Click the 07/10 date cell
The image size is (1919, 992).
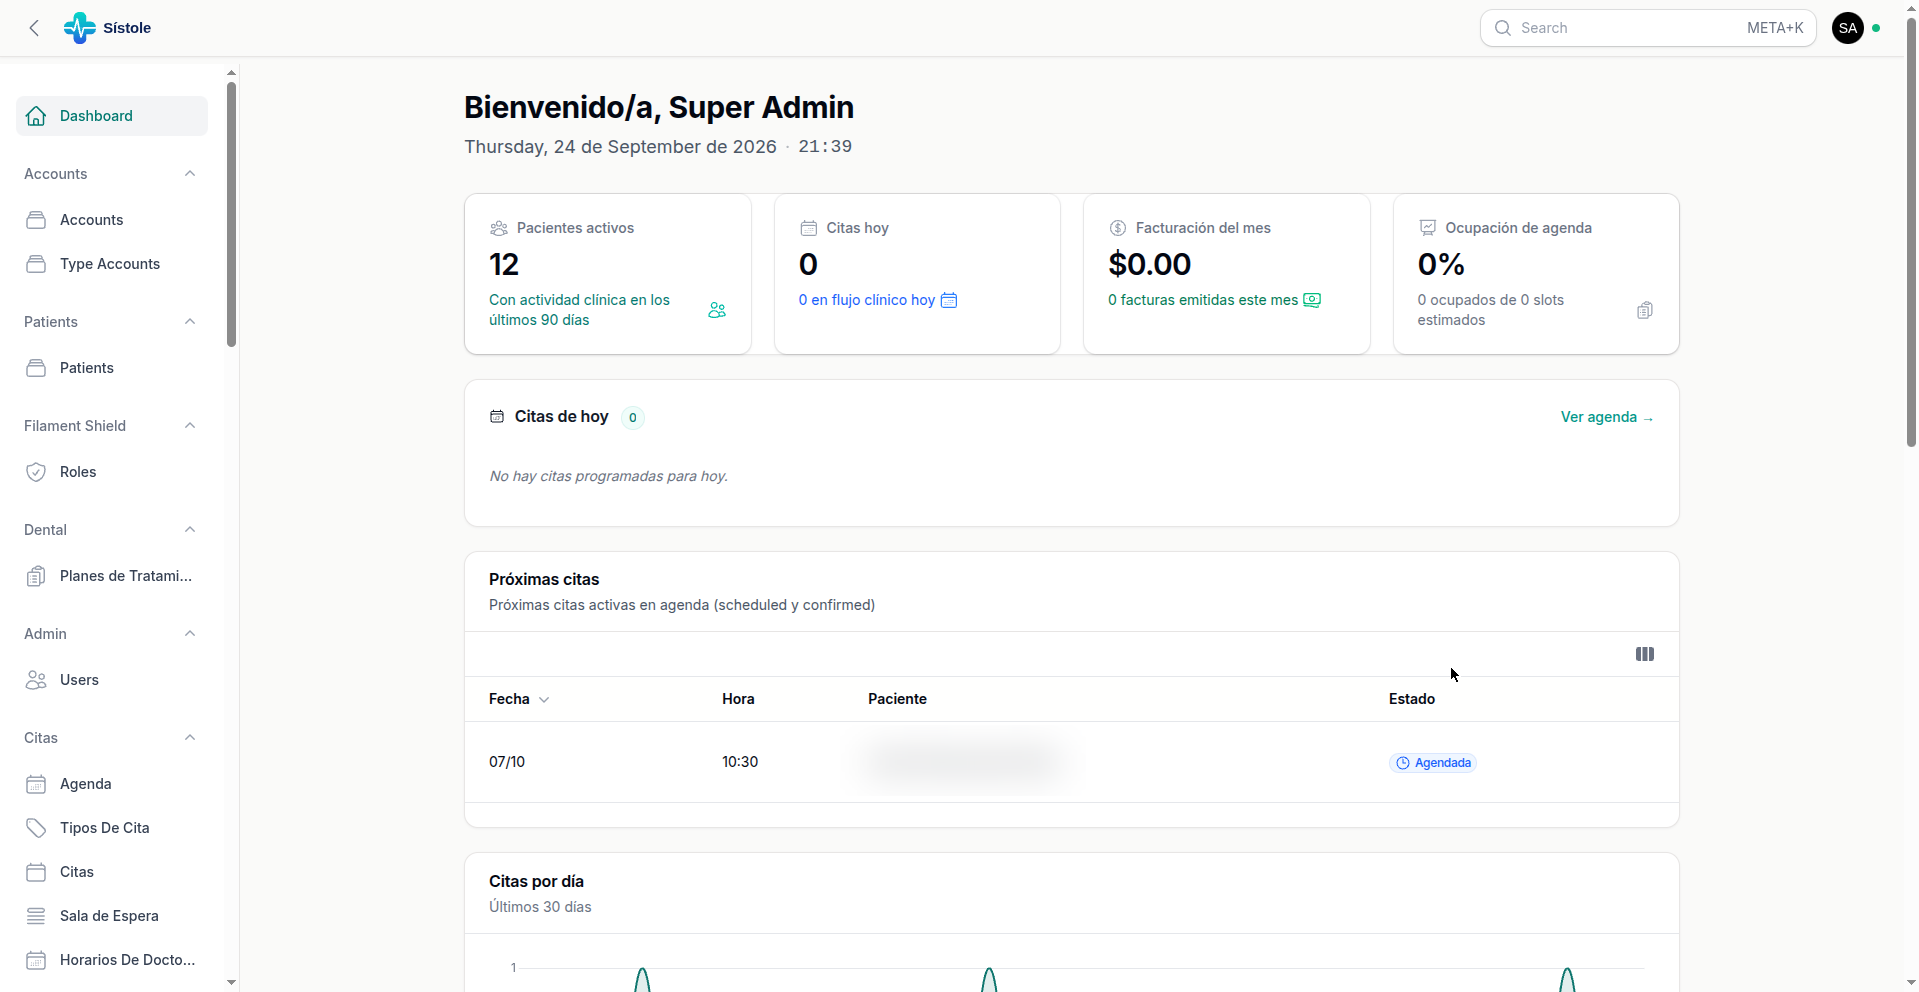click(x=507, y=762)
